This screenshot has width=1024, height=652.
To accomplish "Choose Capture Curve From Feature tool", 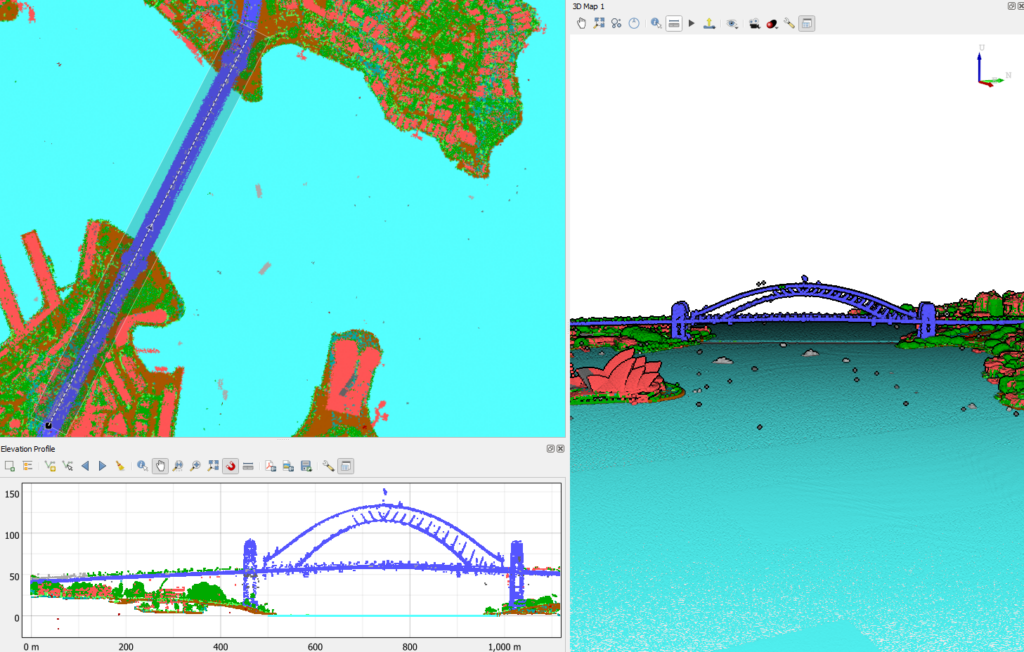I will point(67,466).
